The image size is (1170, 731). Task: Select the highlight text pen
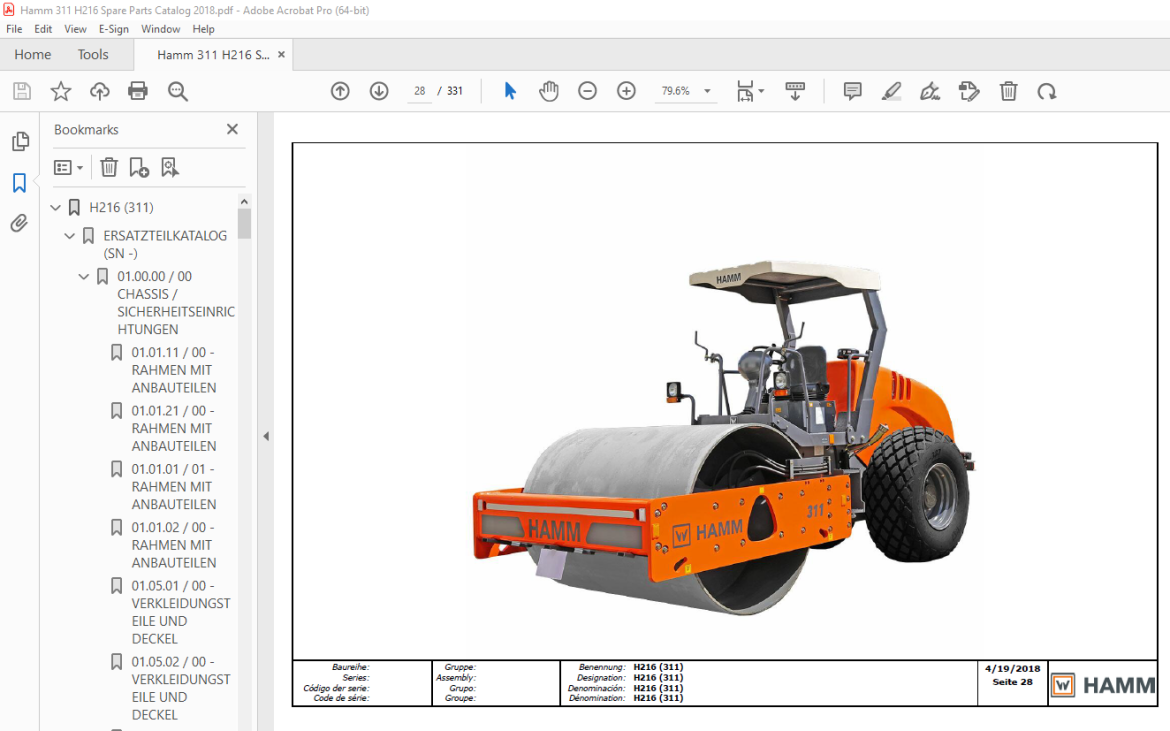[891, 91]
